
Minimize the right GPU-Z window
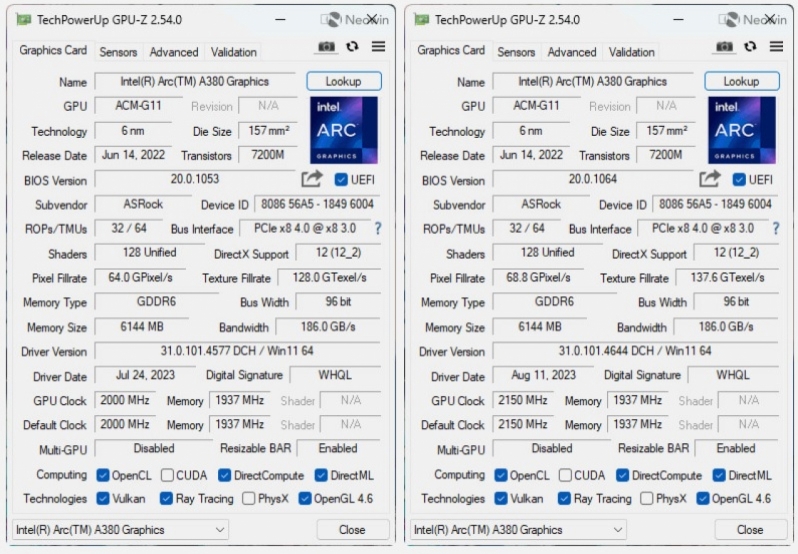[678, 20]
